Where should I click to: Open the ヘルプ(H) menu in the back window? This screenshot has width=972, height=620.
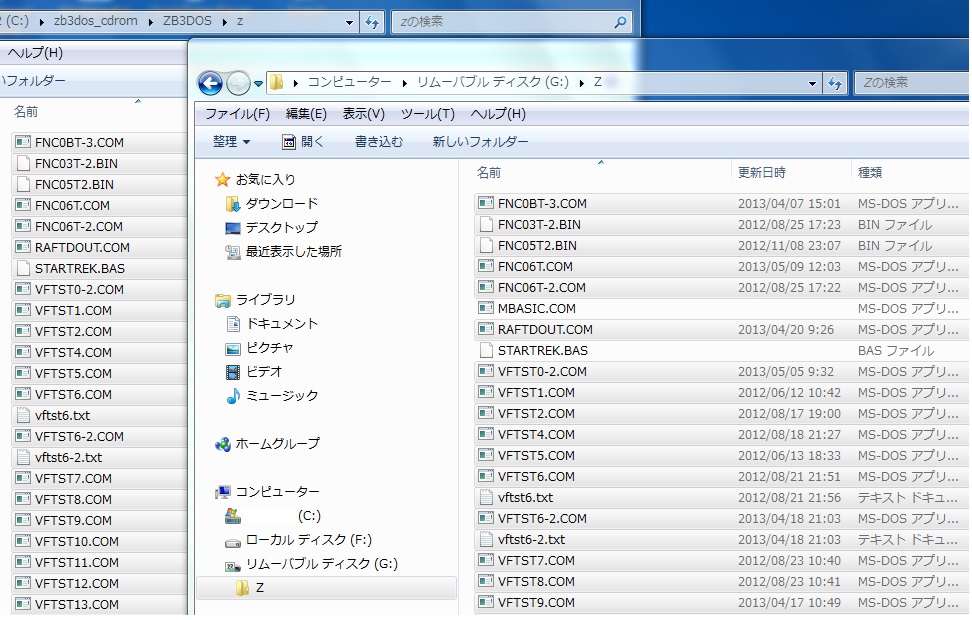[x=35, y=53]
